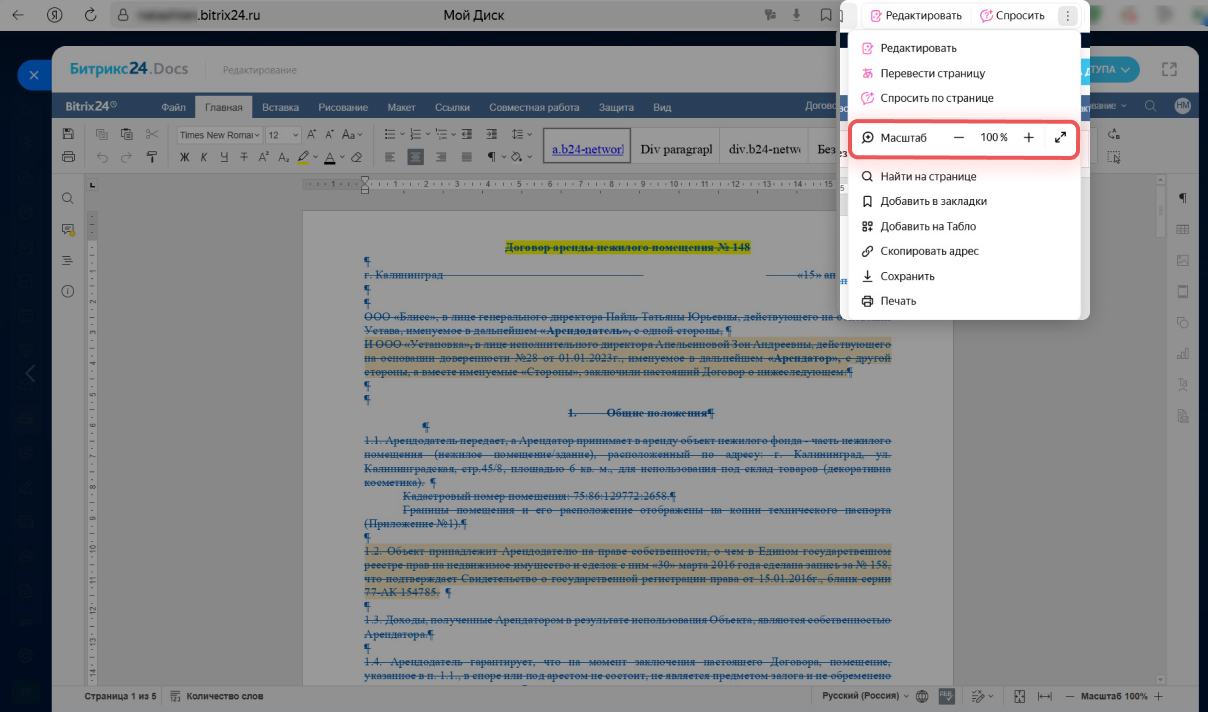Screen dimensions: 1208x712
Task: Click the highlight color marker icon
Action: click(303, 157)
